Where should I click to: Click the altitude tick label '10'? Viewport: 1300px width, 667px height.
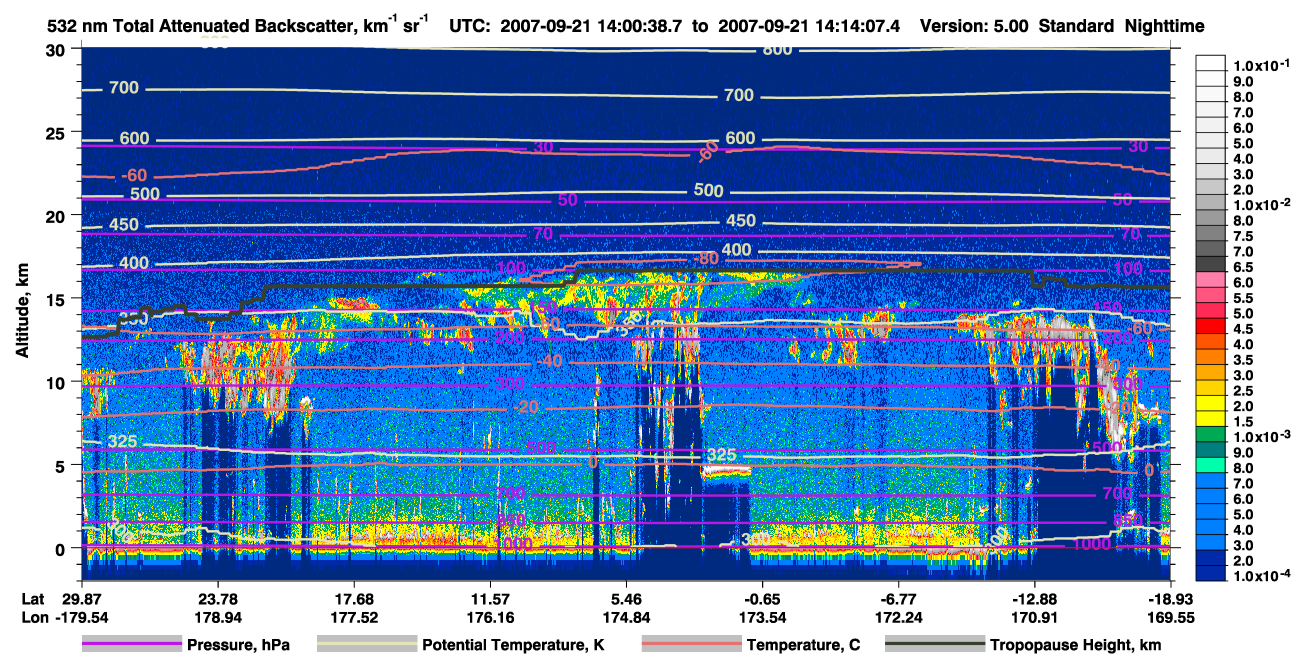[57, 382]
